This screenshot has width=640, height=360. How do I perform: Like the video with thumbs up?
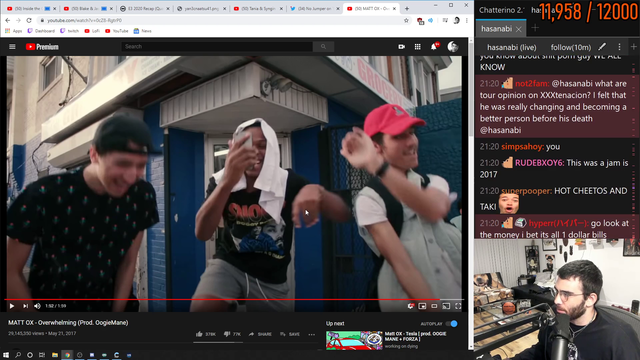[x=205, y=334]
